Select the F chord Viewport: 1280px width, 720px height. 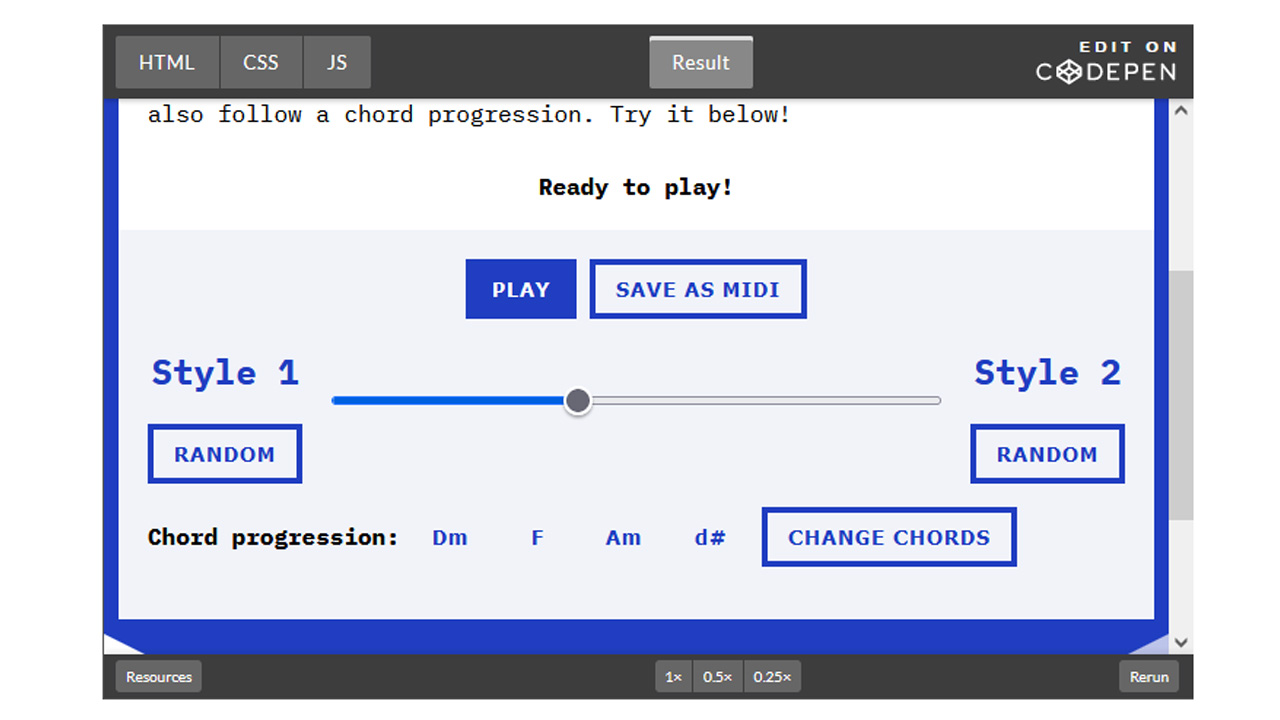(x=537, y=538)
